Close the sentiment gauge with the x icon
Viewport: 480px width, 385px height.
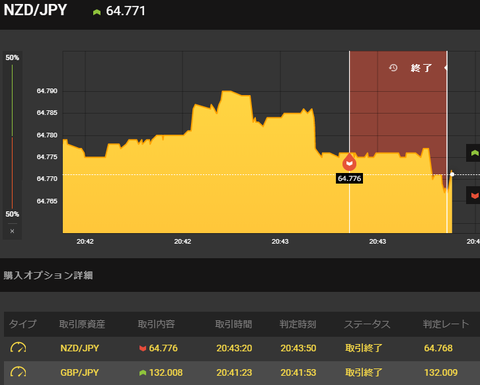tap(12, 231)
